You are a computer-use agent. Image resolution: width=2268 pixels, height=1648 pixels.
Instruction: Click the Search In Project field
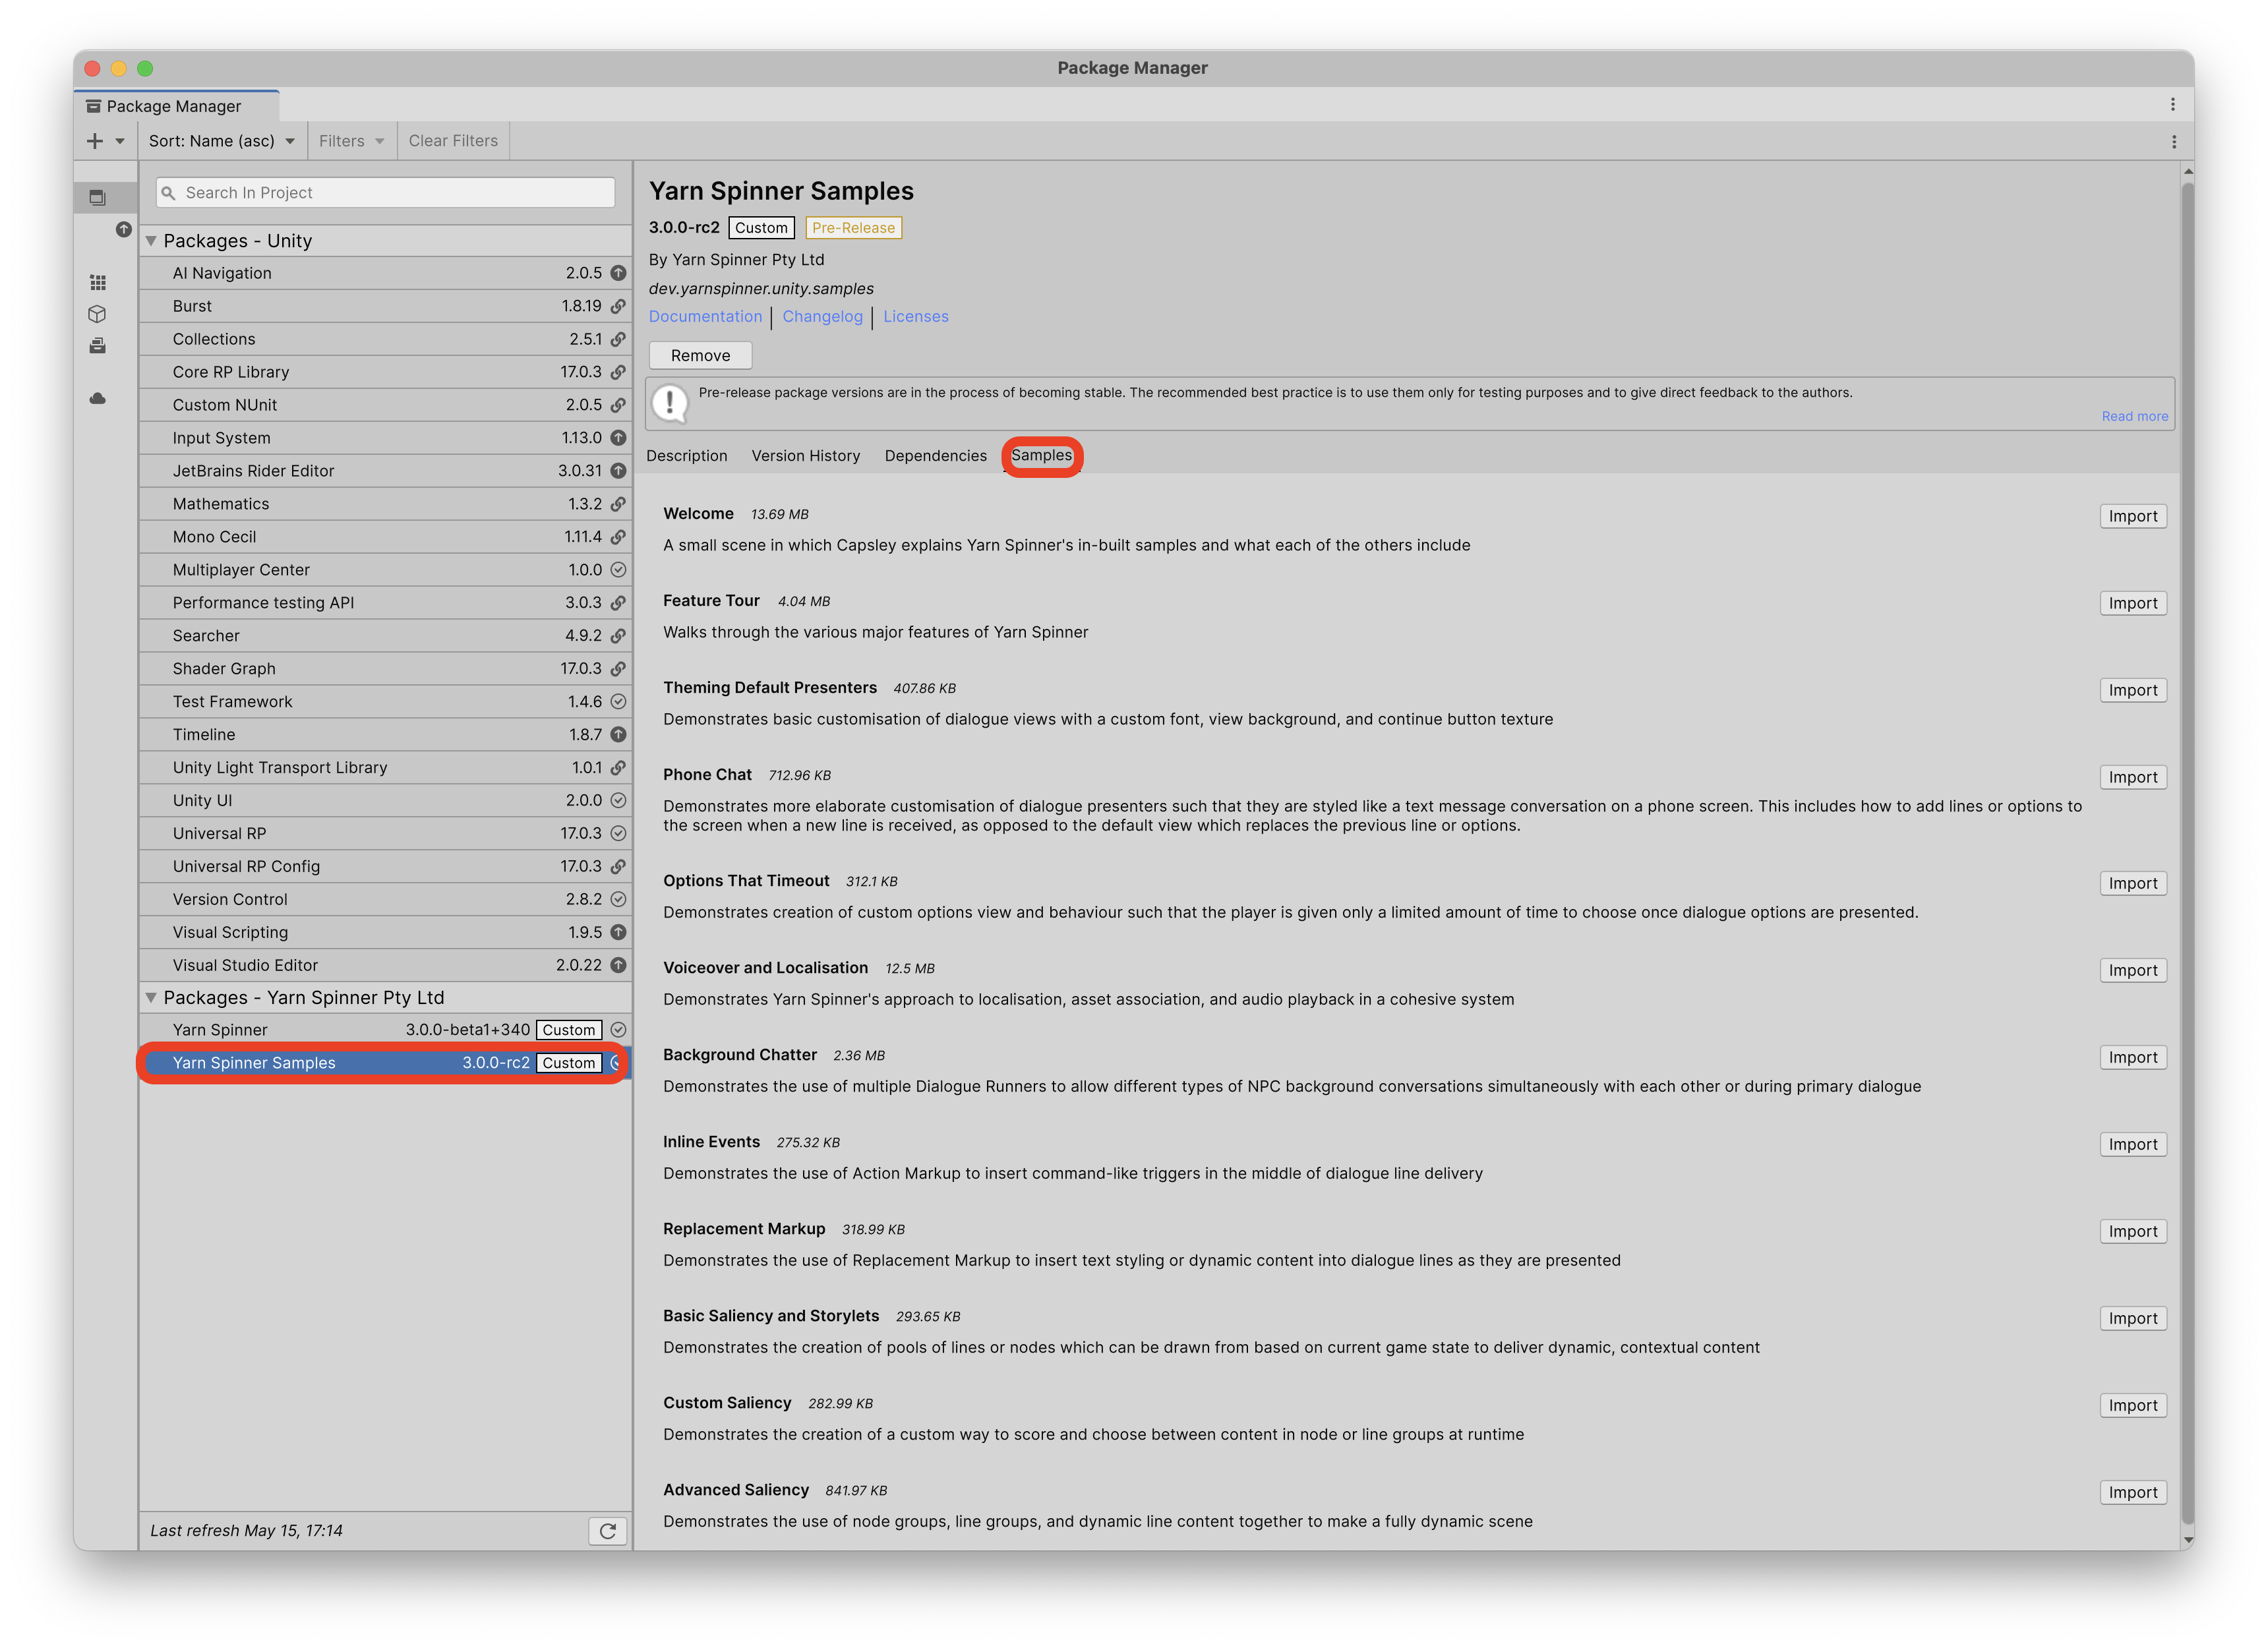[x=385, y=193]
